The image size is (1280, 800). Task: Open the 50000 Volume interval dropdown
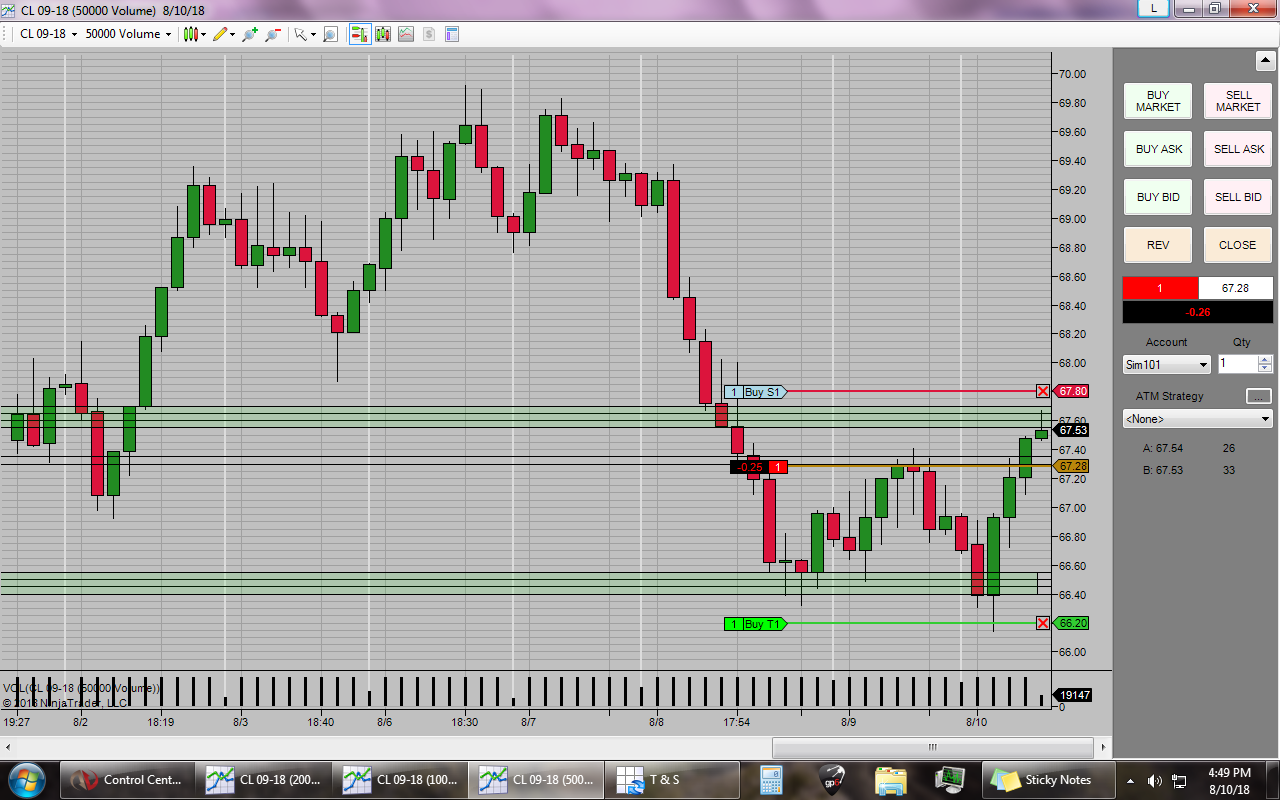click(x=130, y=34)
